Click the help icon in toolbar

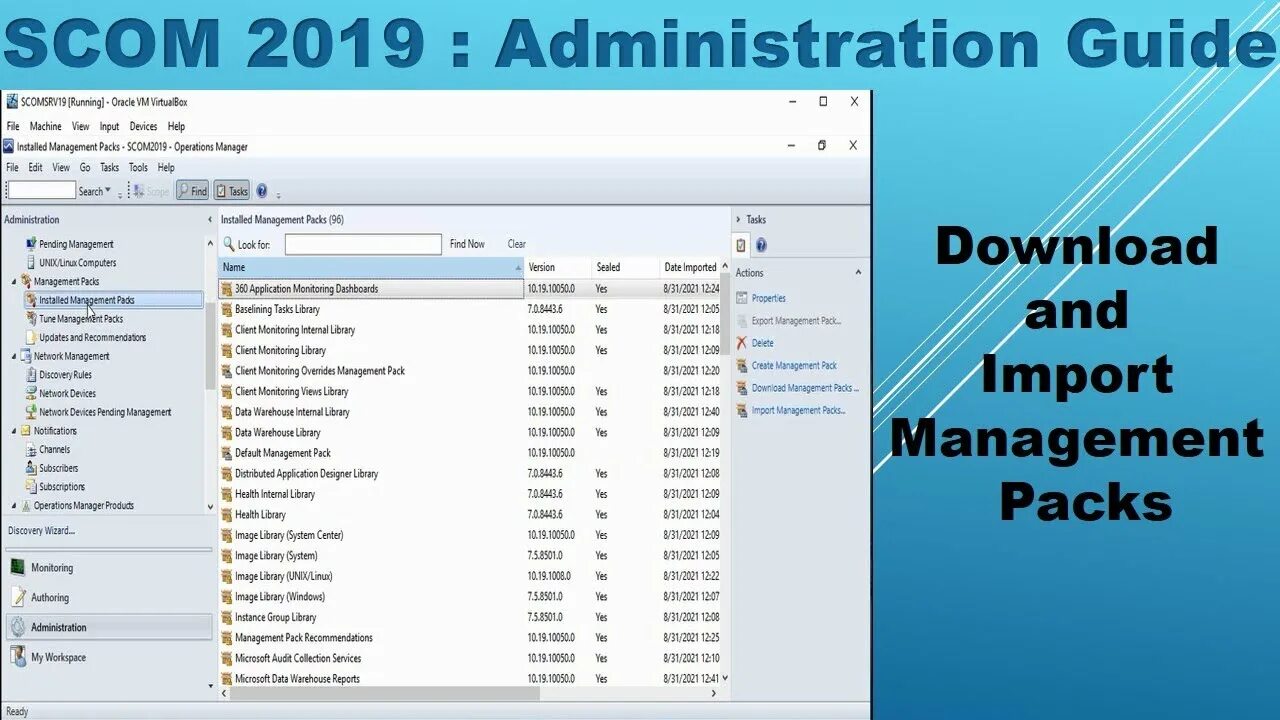pos(262,191)
